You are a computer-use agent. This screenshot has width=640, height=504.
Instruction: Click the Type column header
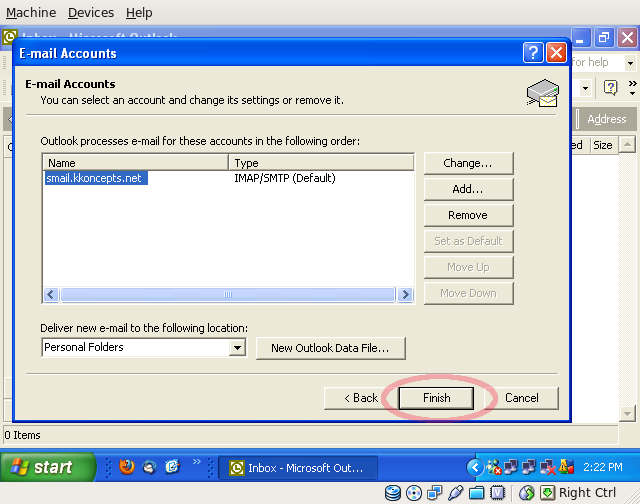(x=321, y=163)
